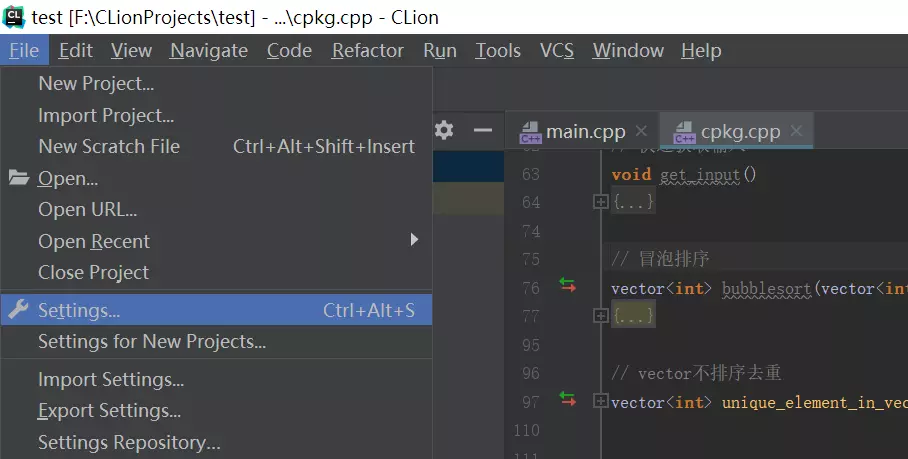Open the Edit menu

[76, 51]
